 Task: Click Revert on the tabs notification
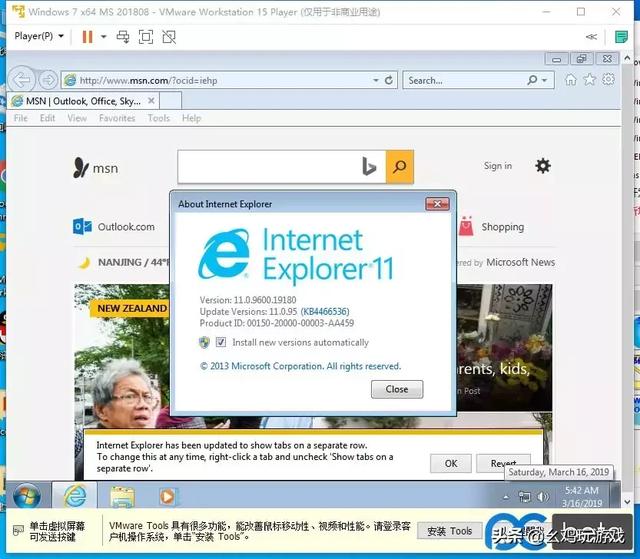503,463
